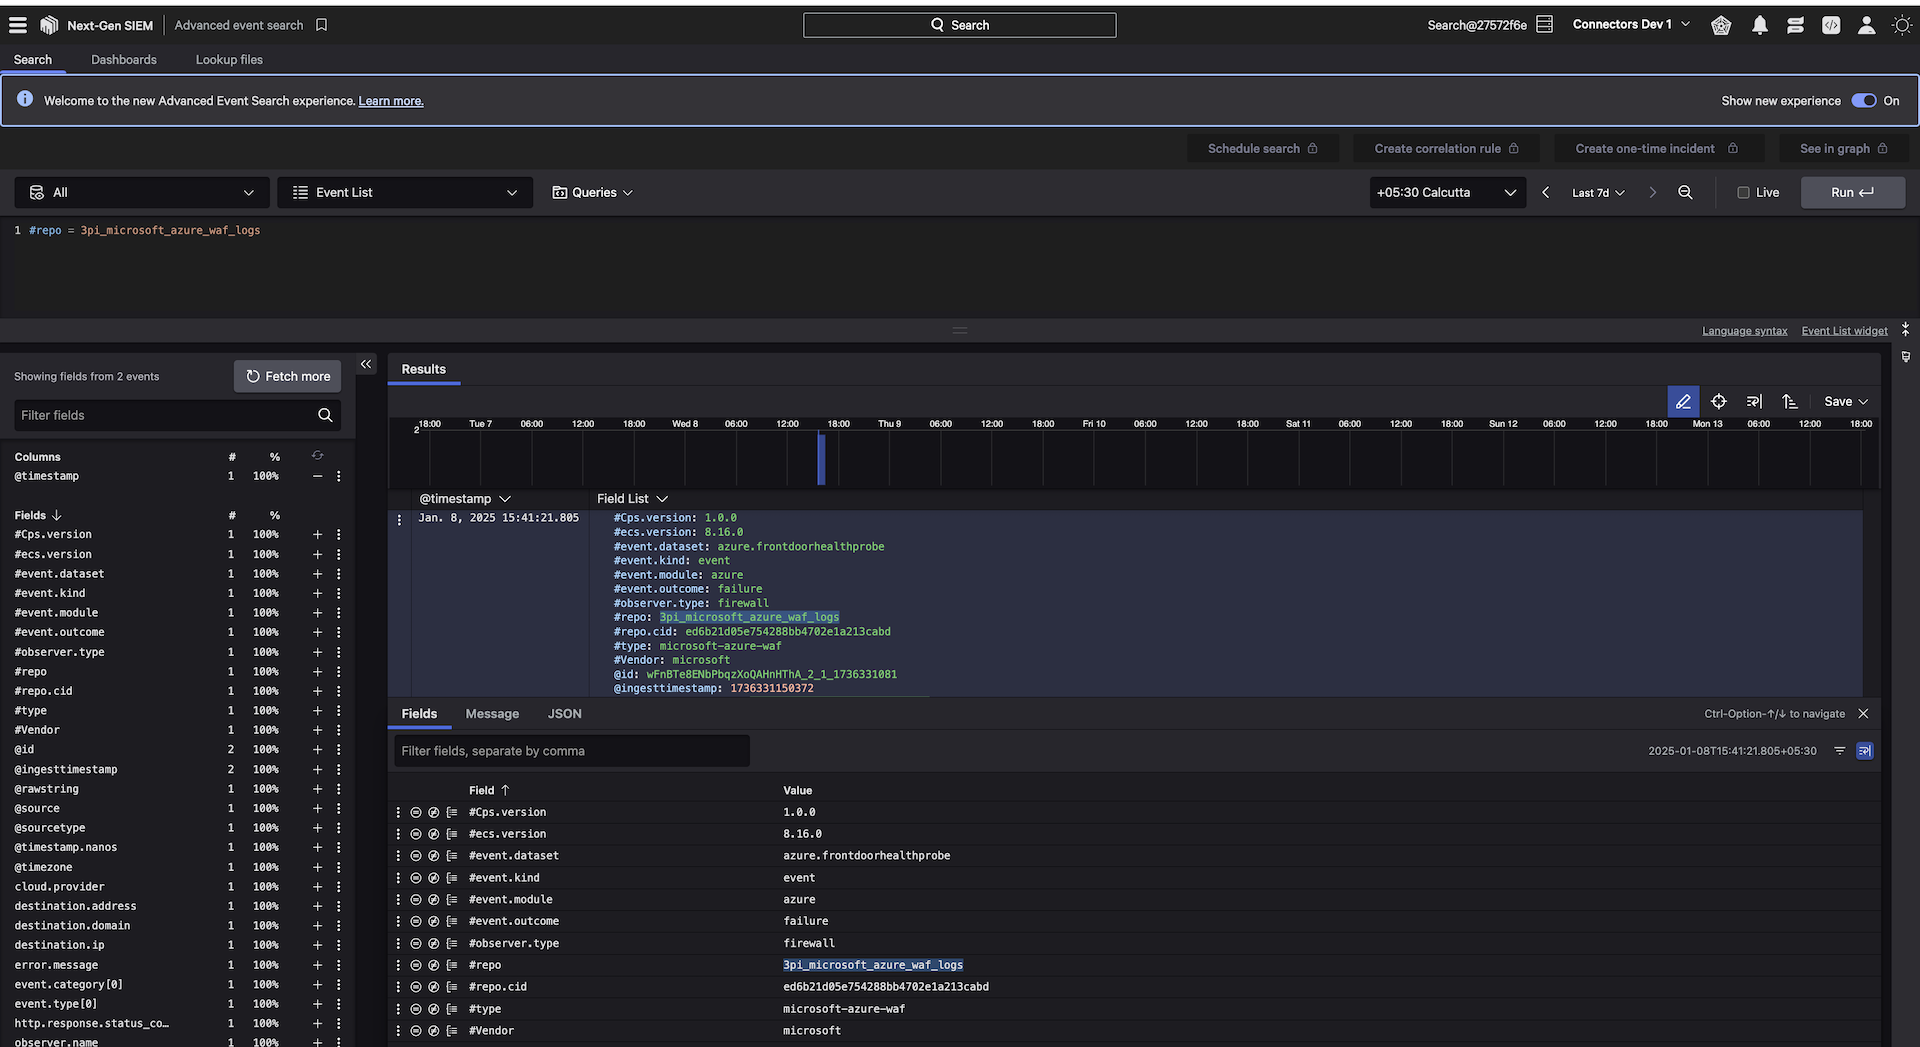Enable the Live checkbox

click(1743, 192)
